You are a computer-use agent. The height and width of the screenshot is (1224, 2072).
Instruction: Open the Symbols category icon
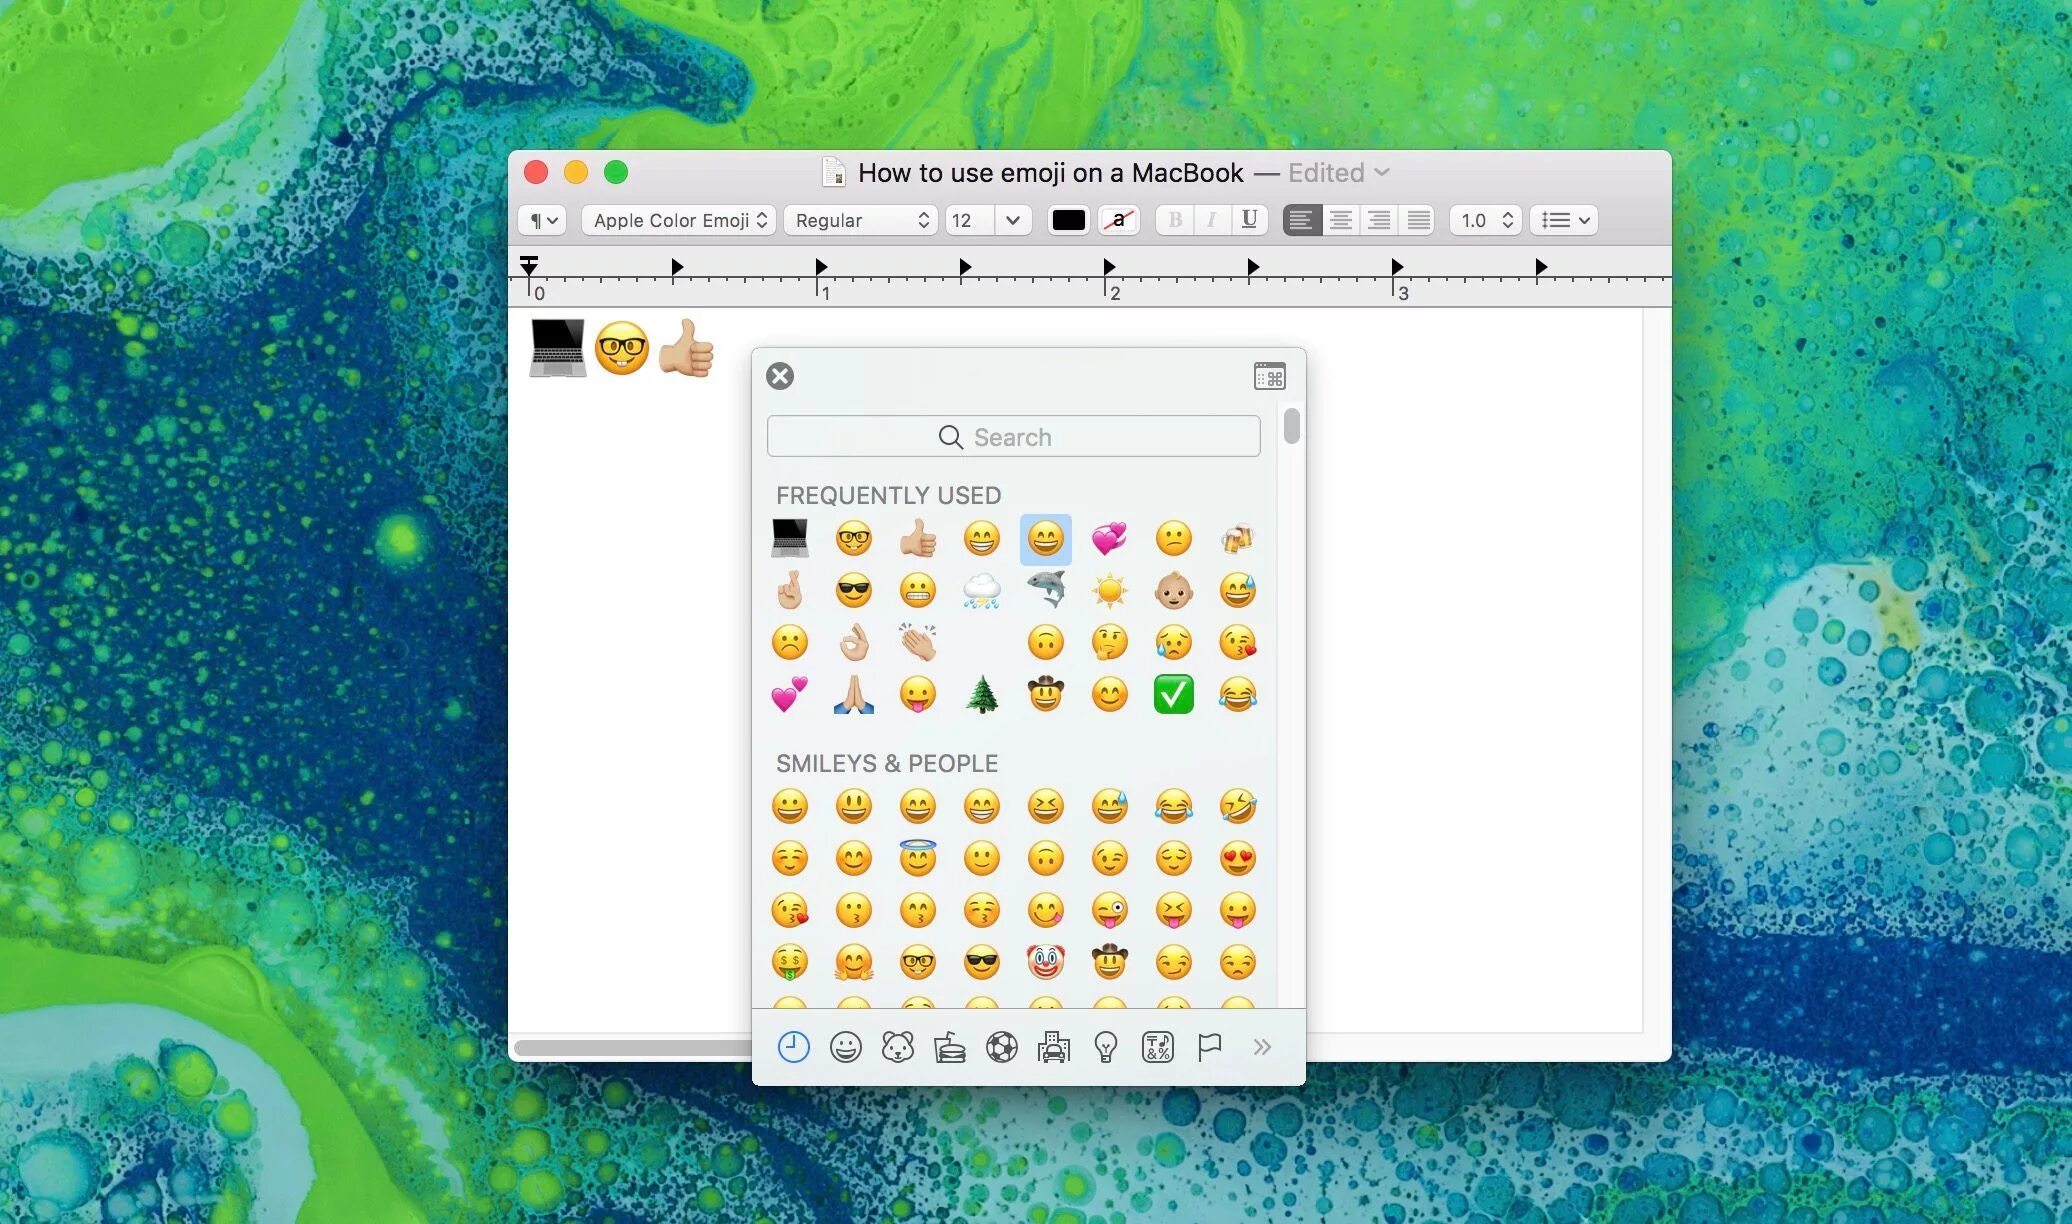(1157, 1047)
